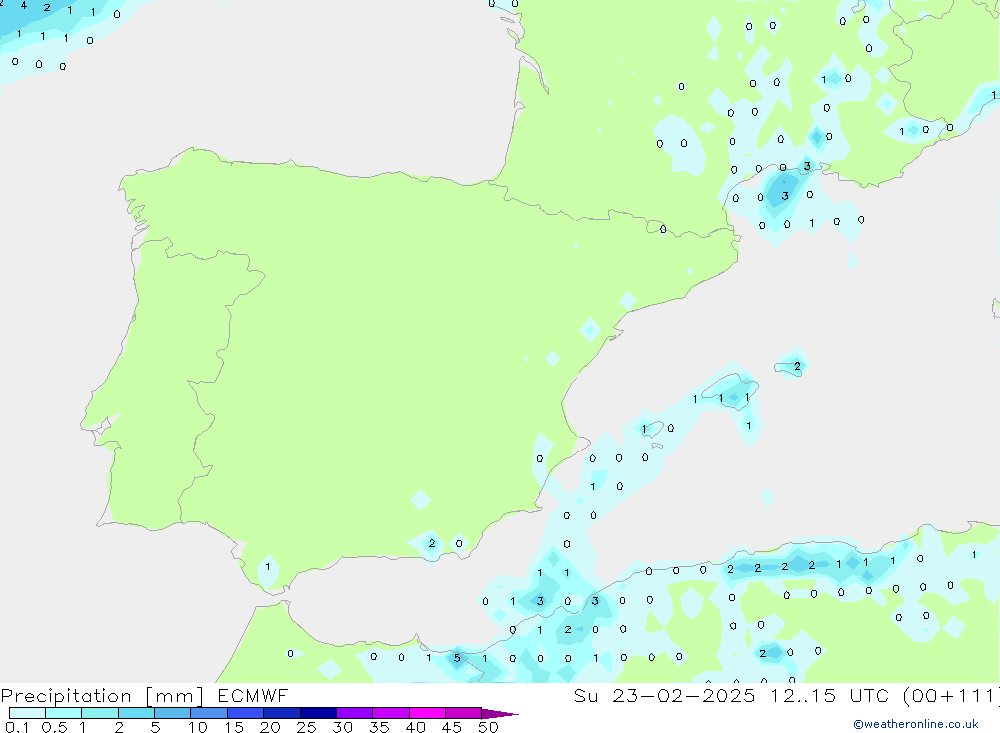Viewport: 1000px width, 733px height.
Task: Click the 15 legend label
Action: click(234, 727)
